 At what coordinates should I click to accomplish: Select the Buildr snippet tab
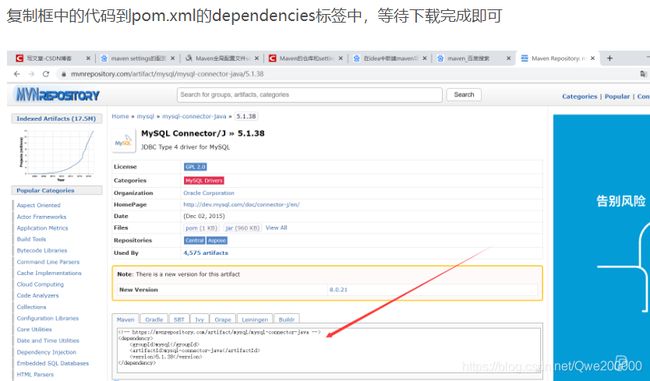(286, 319)
